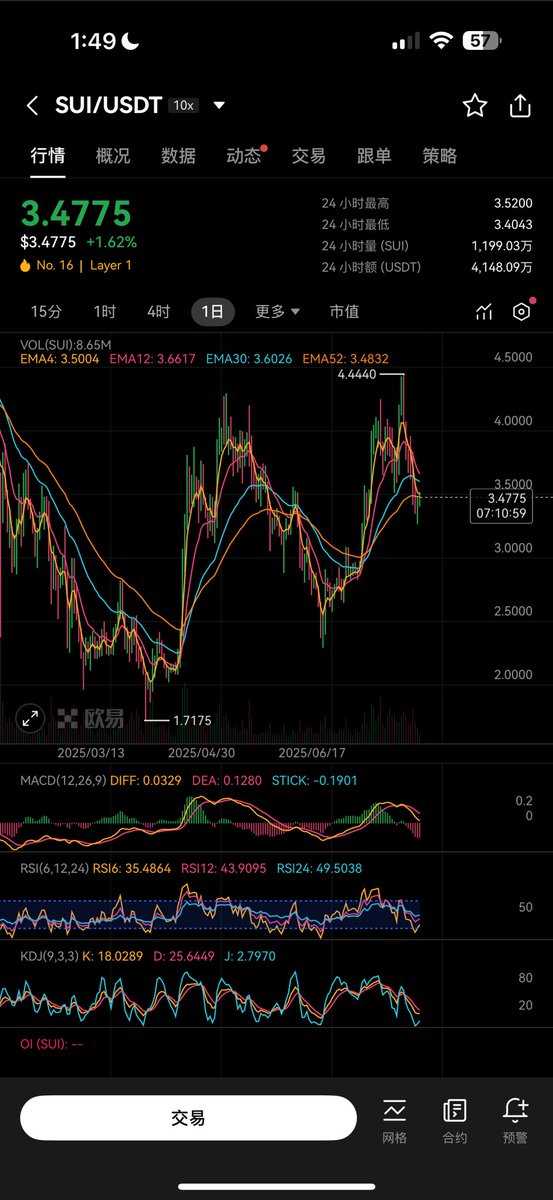Tap the cellular signal bars in status bar
Image resolution: width=553 pixels, height=1200 pixels.
[x=406, y=42]
